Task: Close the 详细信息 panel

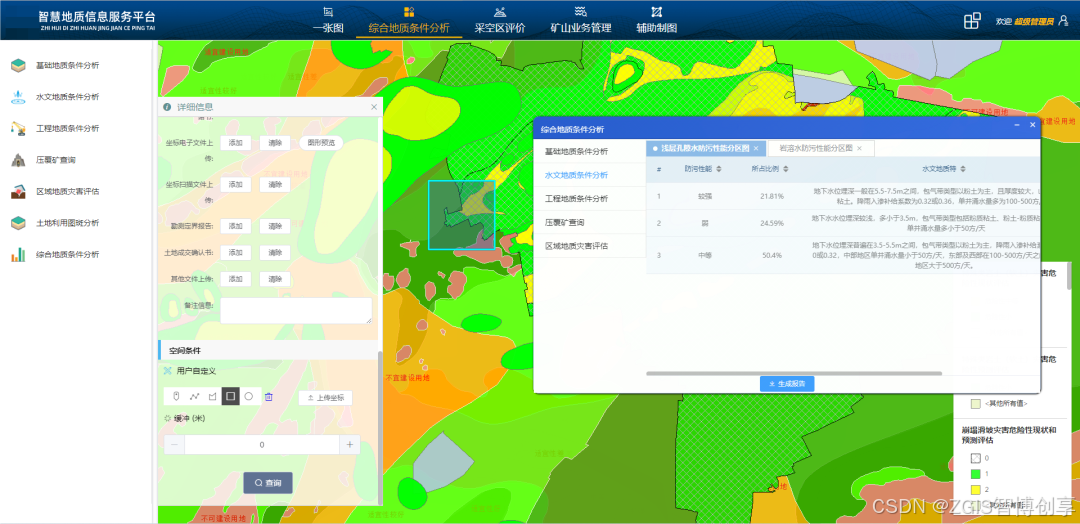Action: [x=374, y=107]
